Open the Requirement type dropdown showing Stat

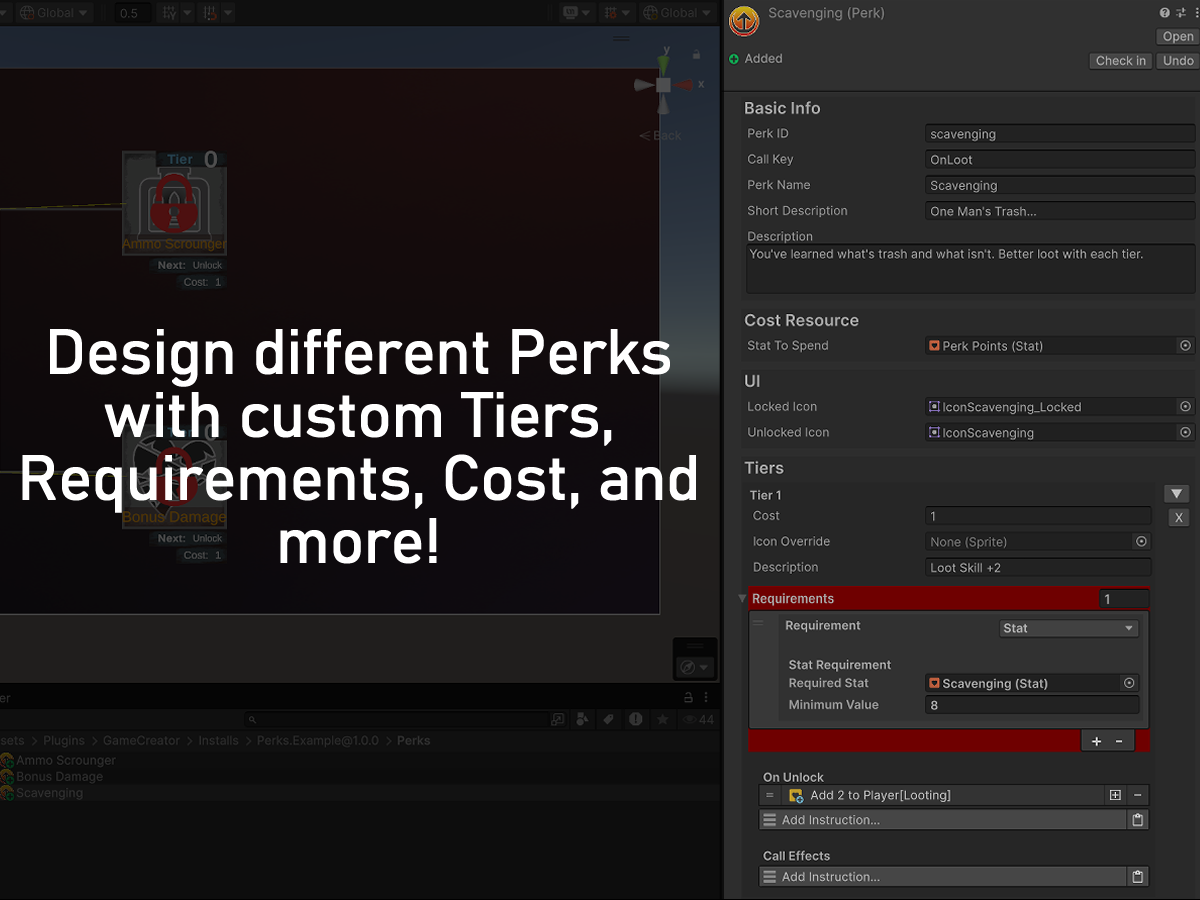pyautogui.click(x=1068, y=628)
